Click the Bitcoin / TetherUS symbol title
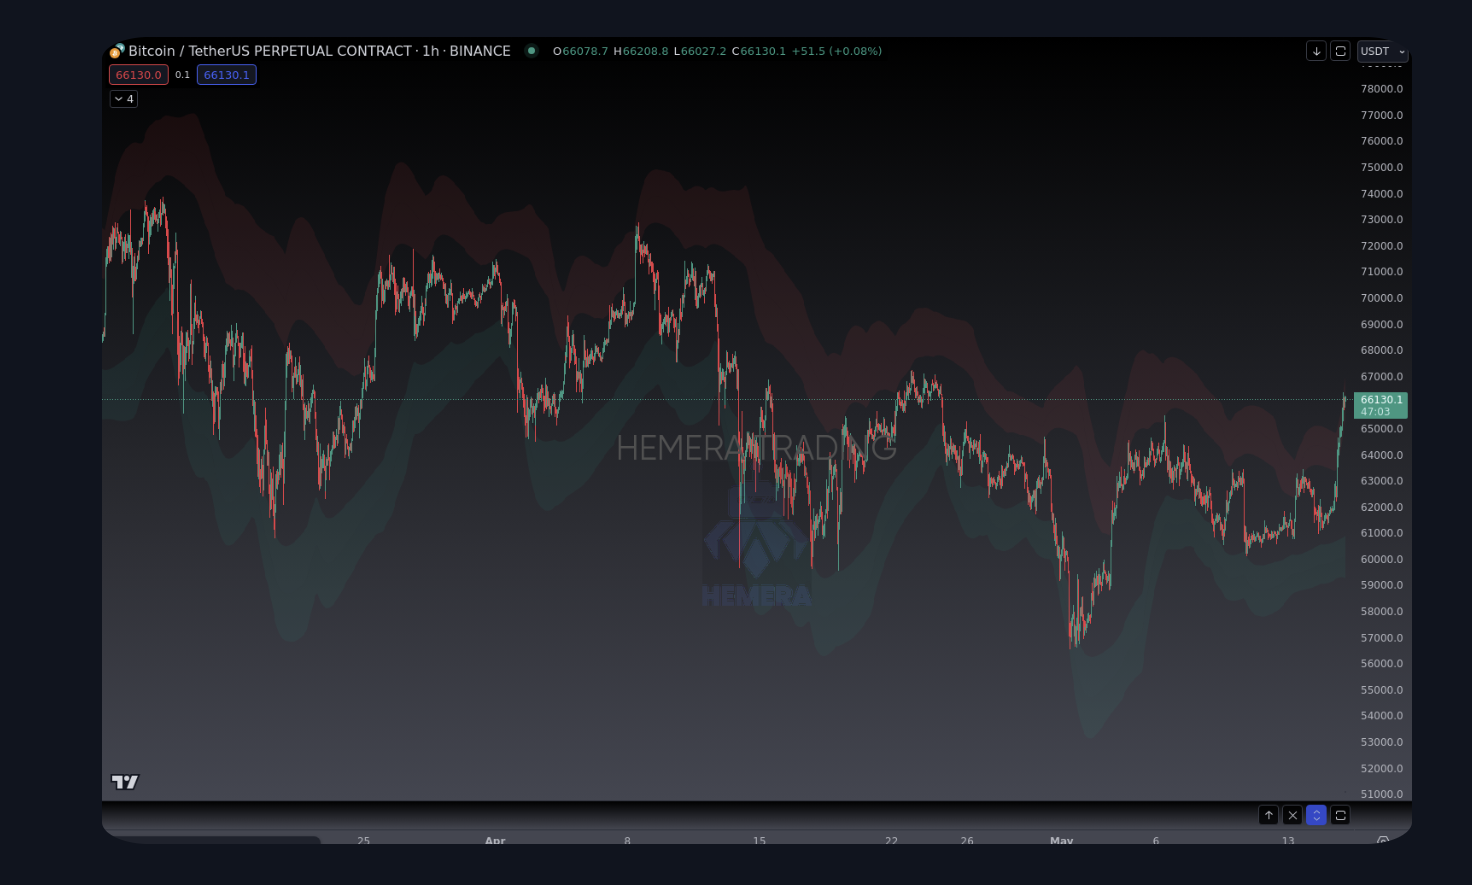Viewport: 1472px width, 885px height. point(319,51)
